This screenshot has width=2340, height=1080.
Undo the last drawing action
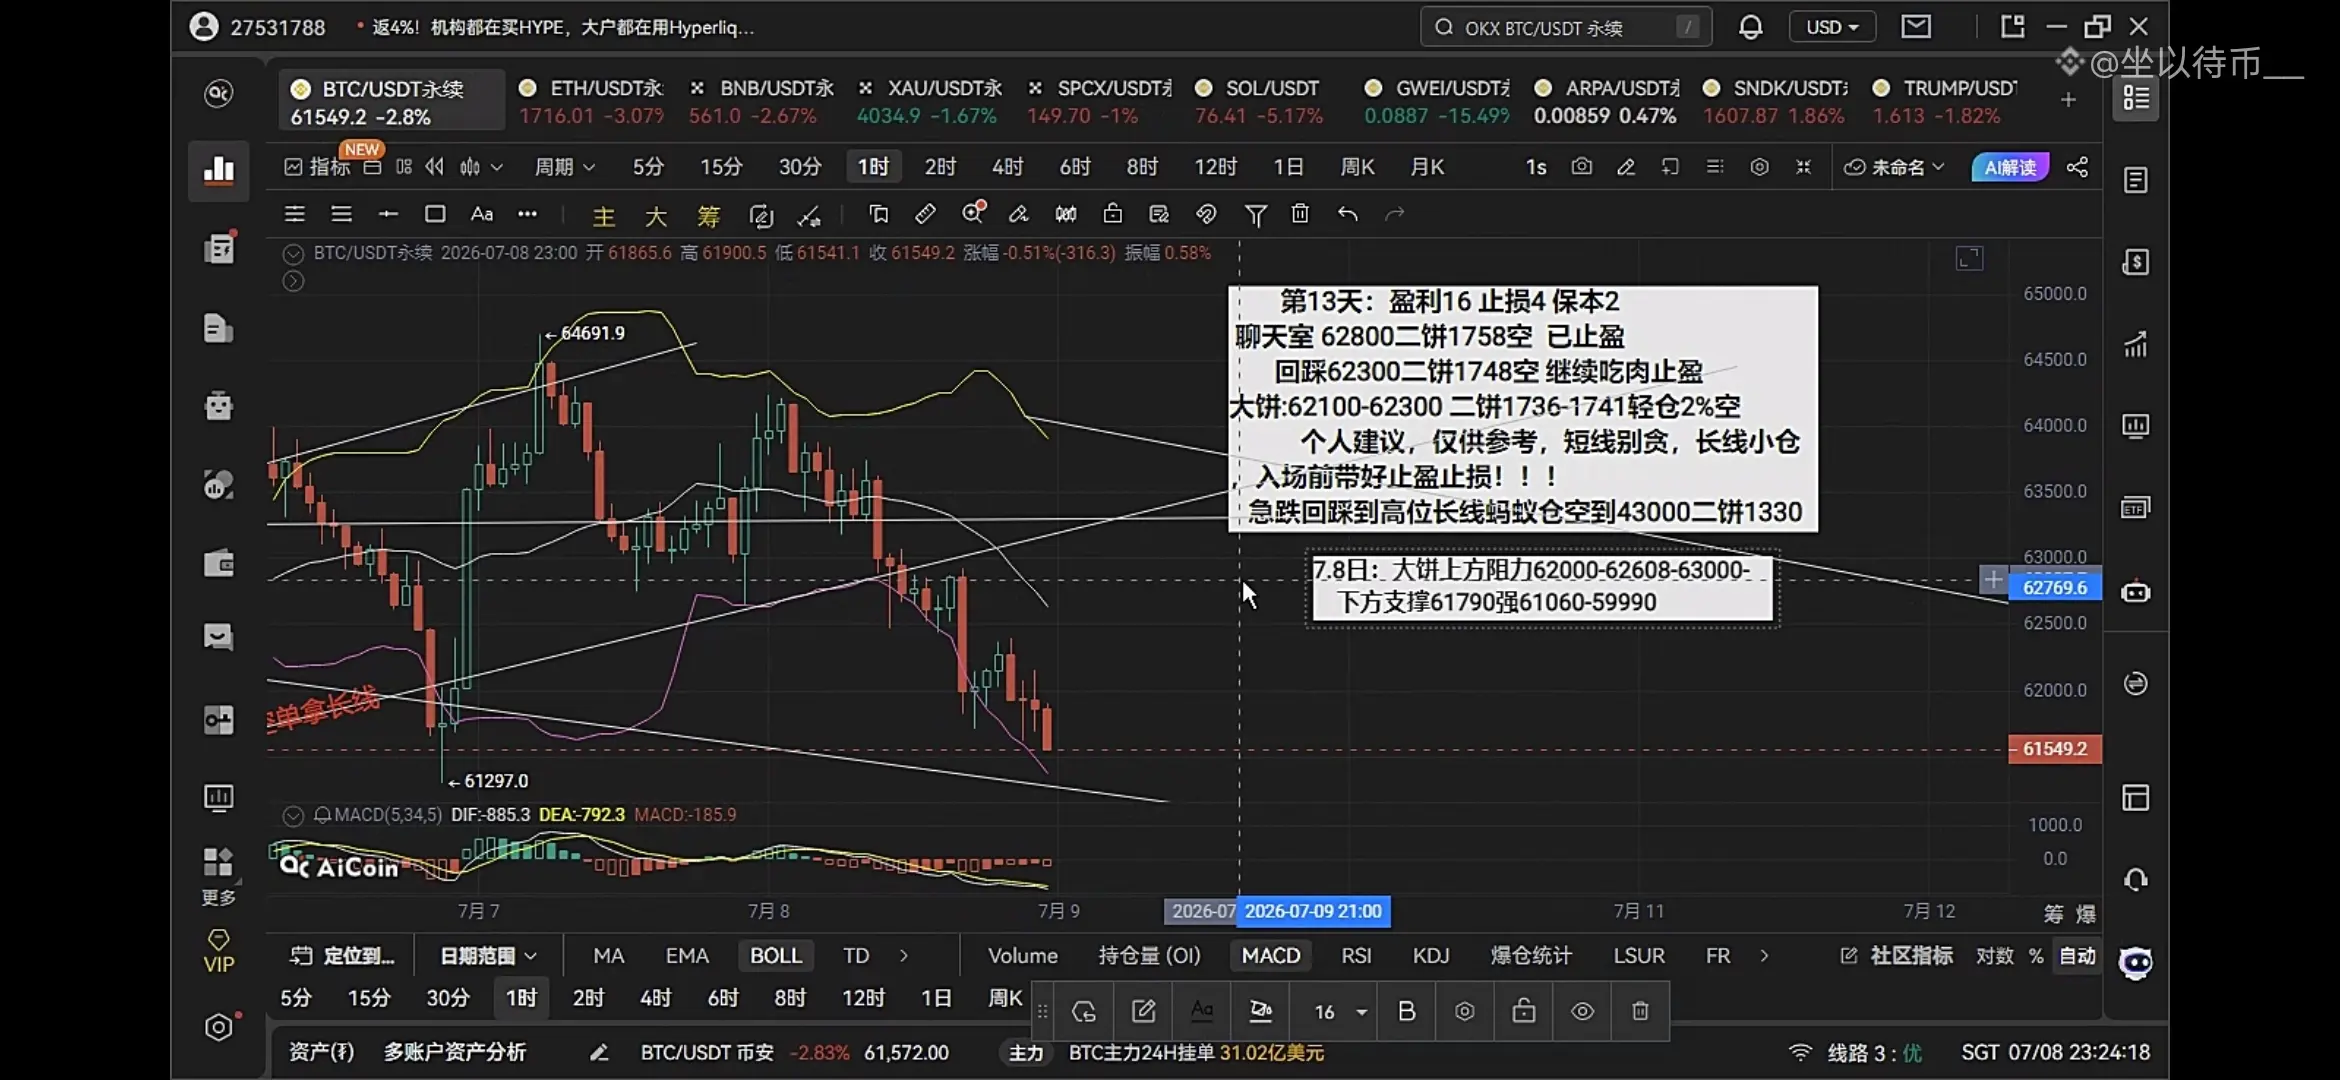pyautogui.click(x=1348, y=214)
